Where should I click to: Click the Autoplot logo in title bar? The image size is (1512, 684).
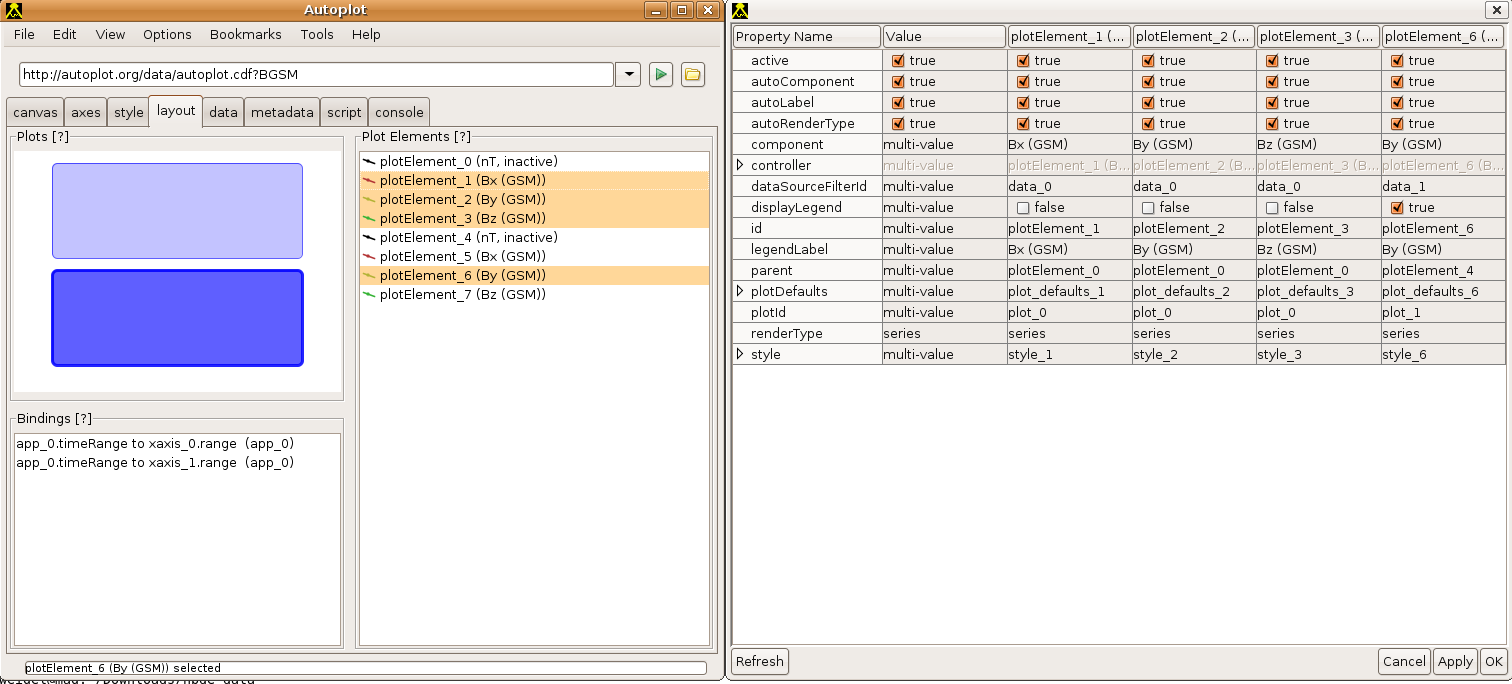(14, 10)
